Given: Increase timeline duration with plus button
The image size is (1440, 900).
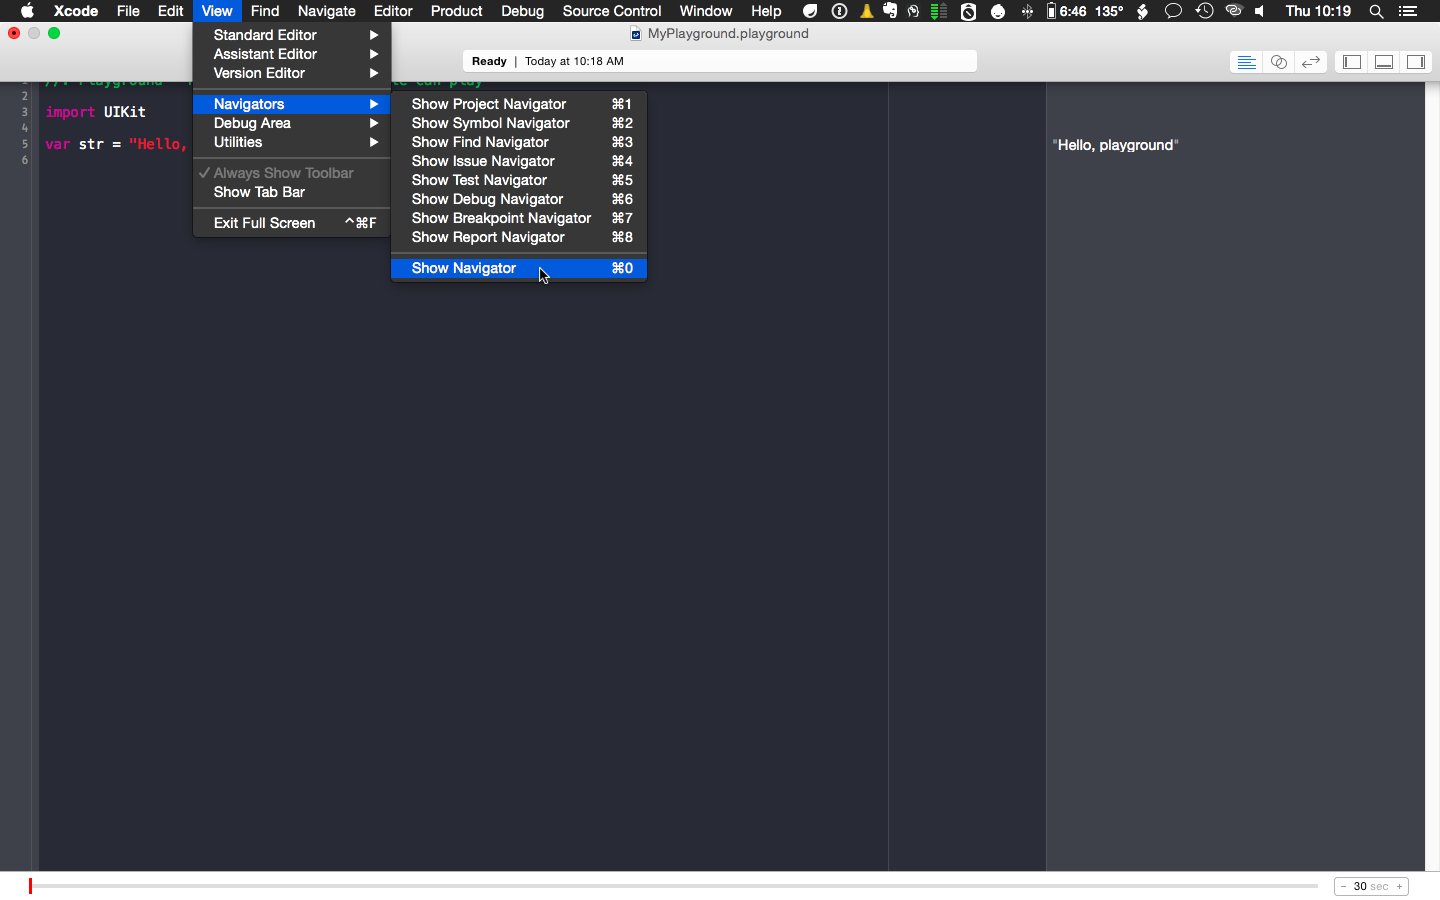Looking at the screenshot, I should coord(1399,887).
